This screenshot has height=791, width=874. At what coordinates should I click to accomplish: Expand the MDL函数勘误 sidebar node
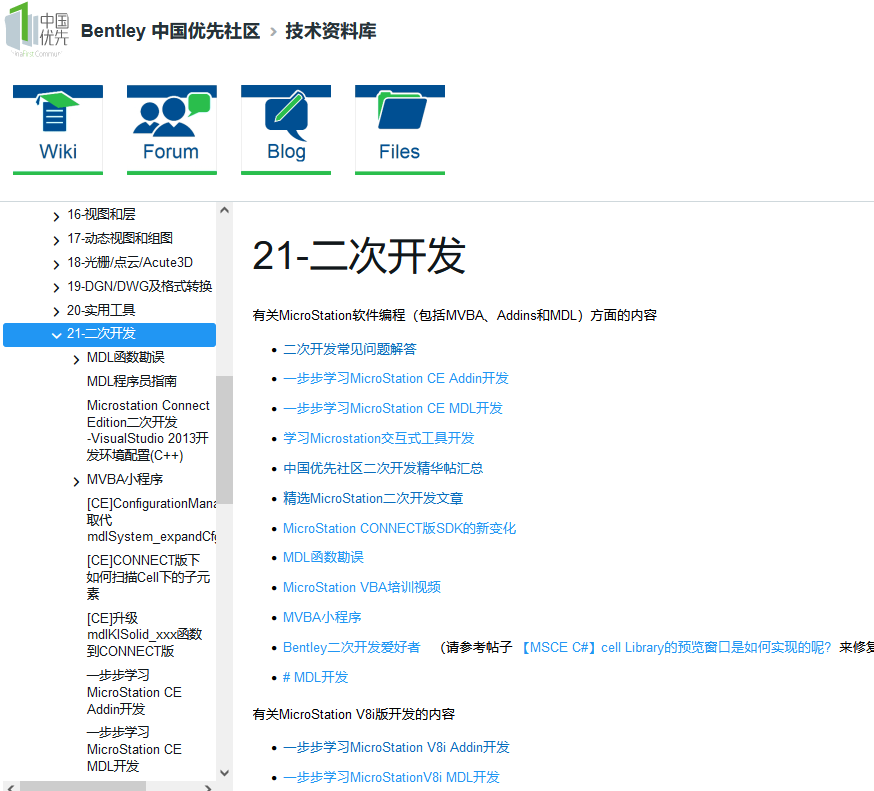click(x=76, y=360)
